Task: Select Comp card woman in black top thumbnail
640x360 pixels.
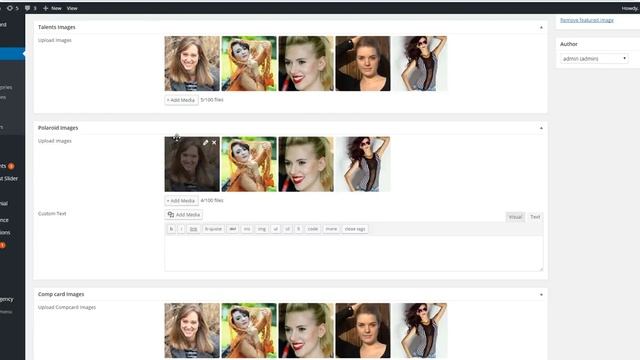Action: 363,330
